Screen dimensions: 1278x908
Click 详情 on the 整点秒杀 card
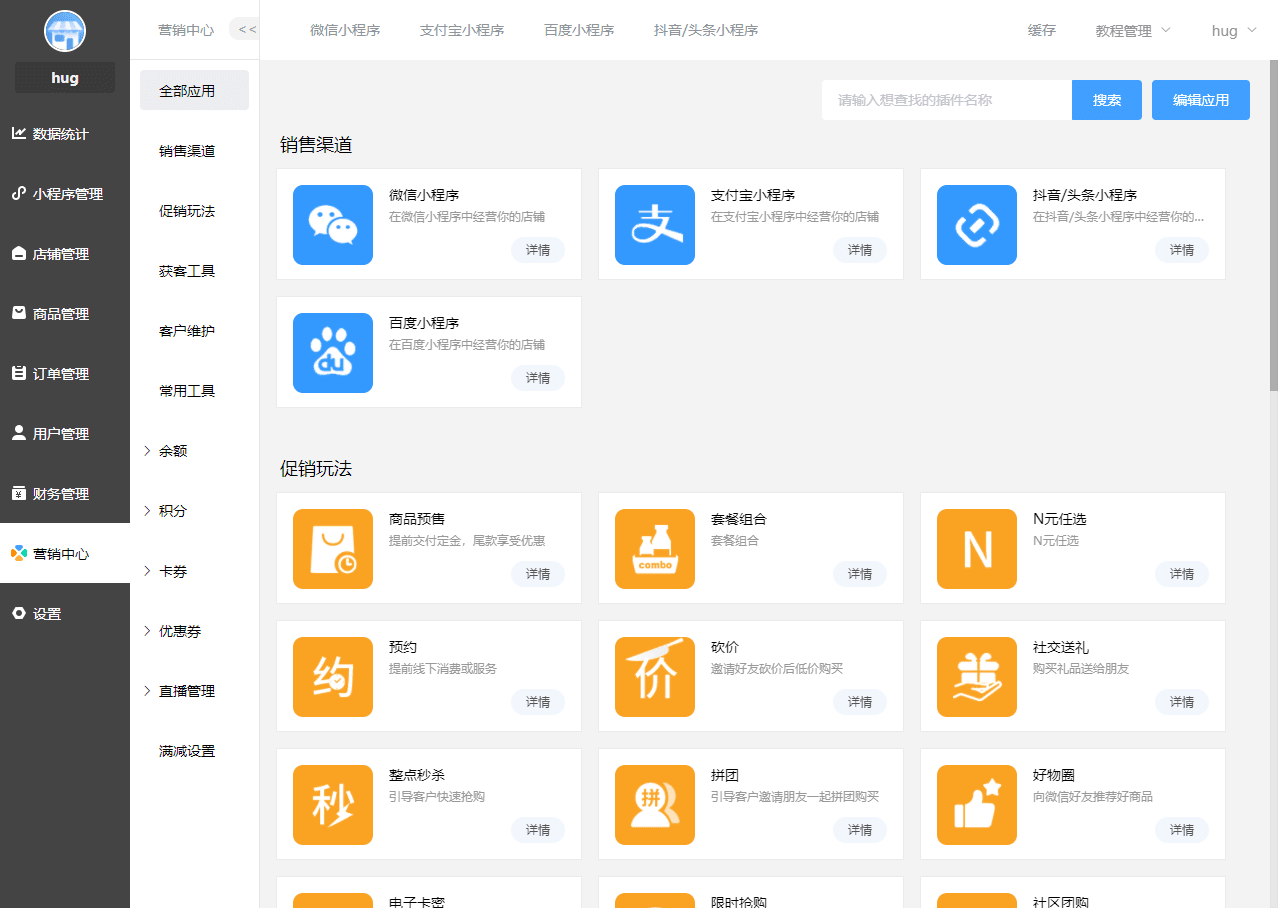pyautogui.click(x=538, y=830)
